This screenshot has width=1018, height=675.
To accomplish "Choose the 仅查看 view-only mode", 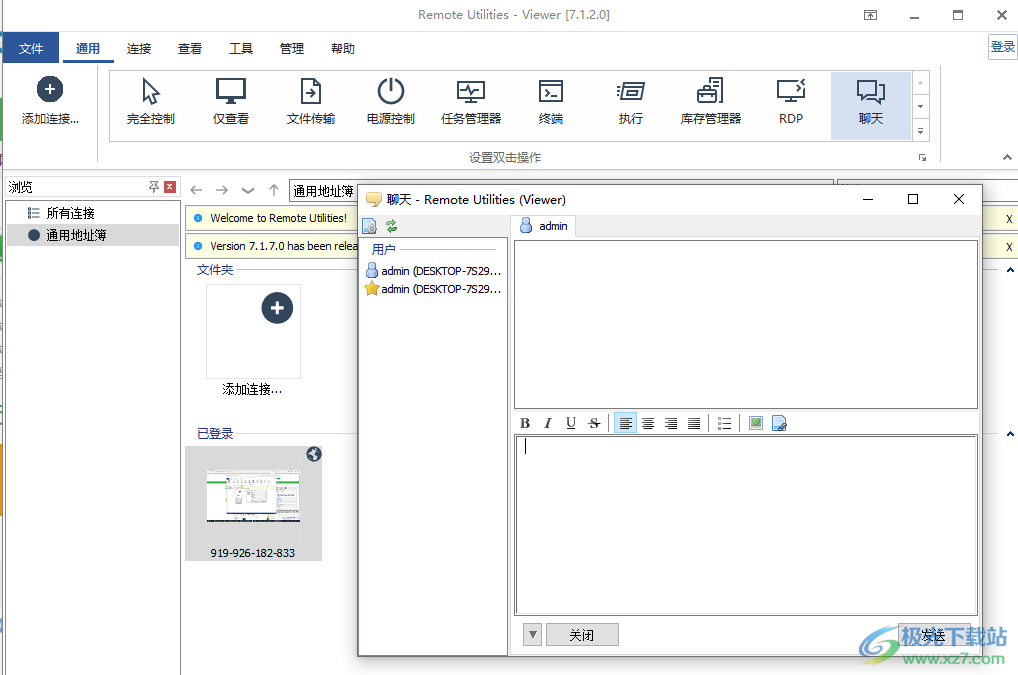I will pos(230,102).
